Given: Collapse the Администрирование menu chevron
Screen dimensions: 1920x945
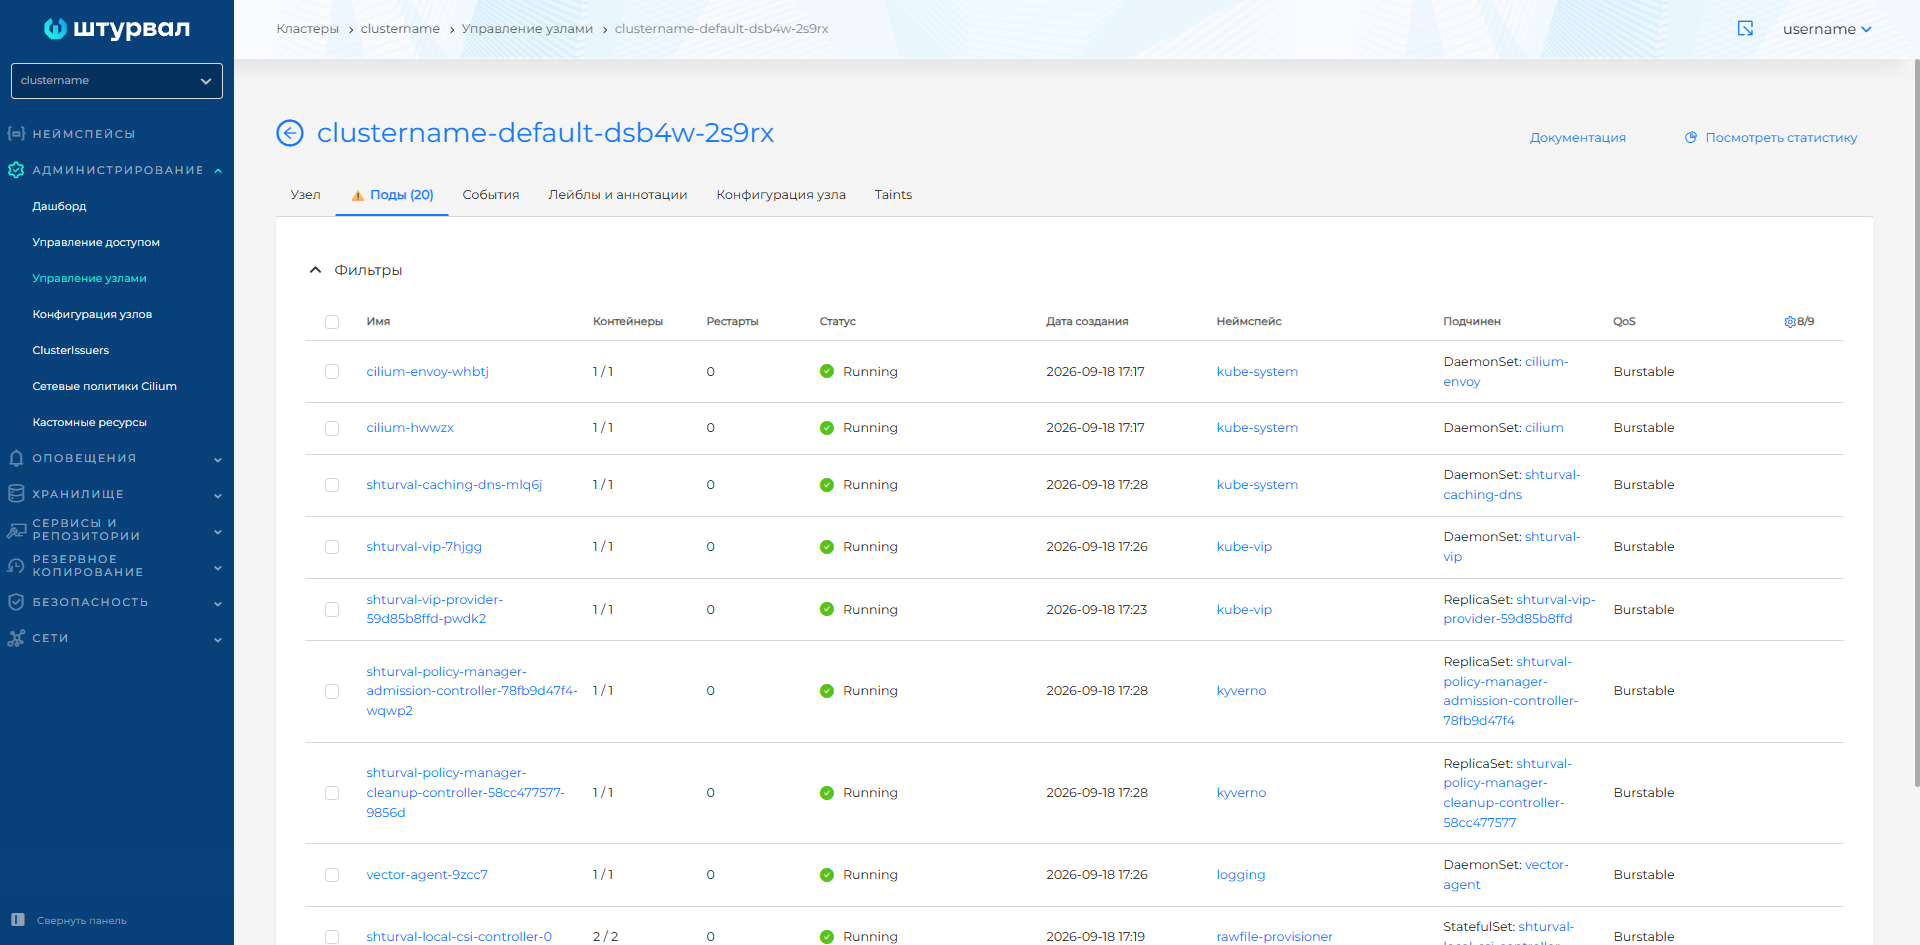Looking at the screenshot, I should click(x=218, y=171).
